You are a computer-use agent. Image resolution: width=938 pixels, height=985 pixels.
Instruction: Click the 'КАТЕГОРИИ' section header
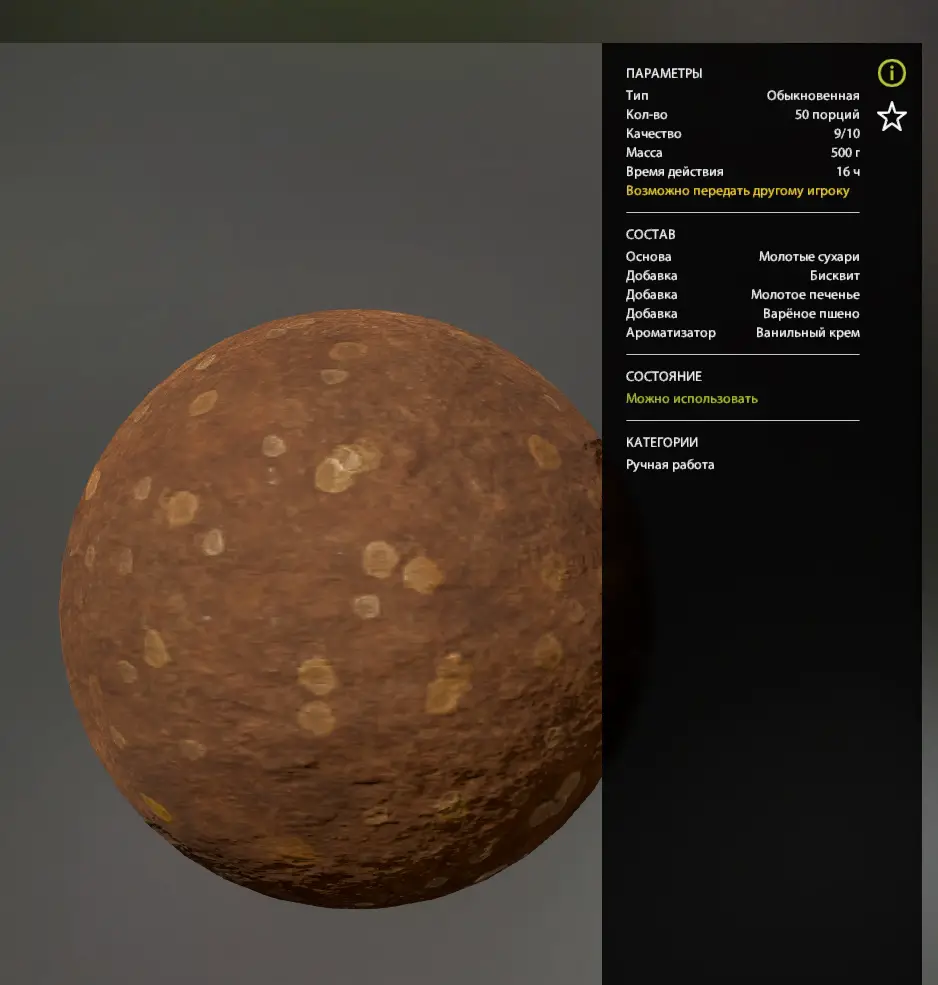[x=662, y=442]
